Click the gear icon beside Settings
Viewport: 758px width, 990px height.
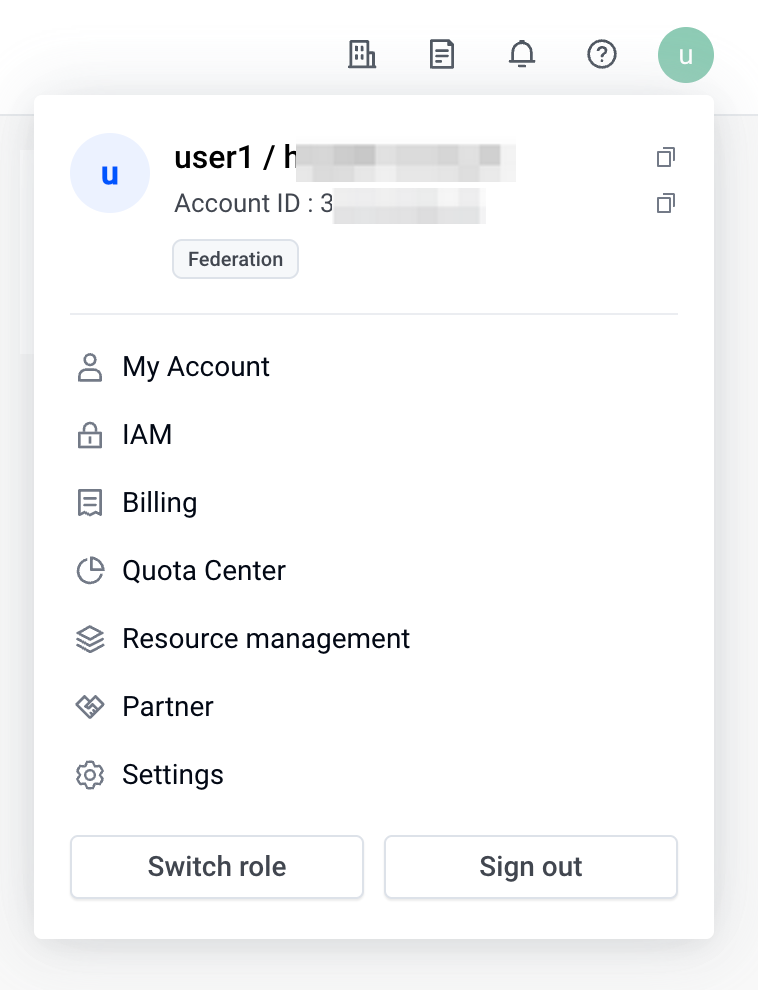pos(90,775)
